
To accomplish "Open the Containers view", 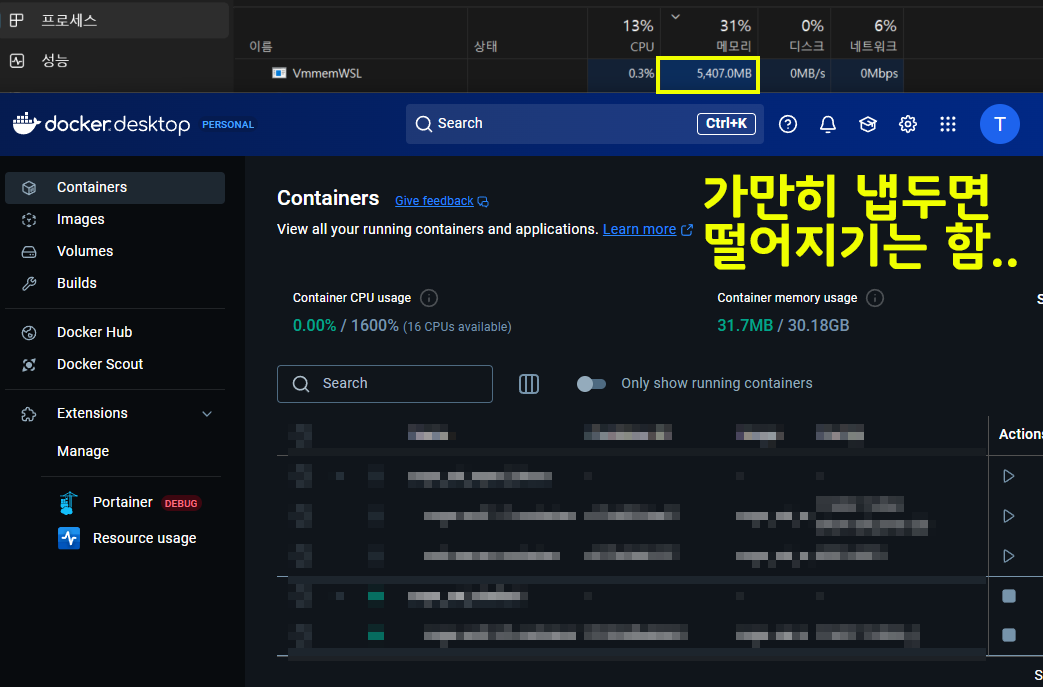I will pos(115,188).
